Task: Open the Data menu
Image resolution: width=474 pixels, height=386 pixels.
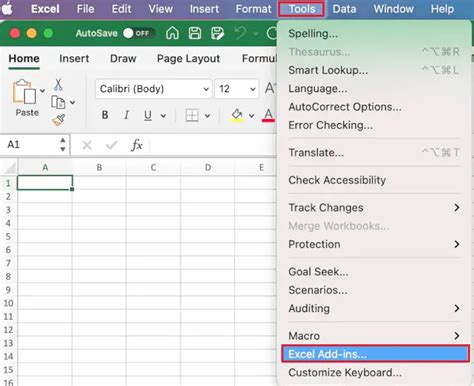Action: pos(344,9)
